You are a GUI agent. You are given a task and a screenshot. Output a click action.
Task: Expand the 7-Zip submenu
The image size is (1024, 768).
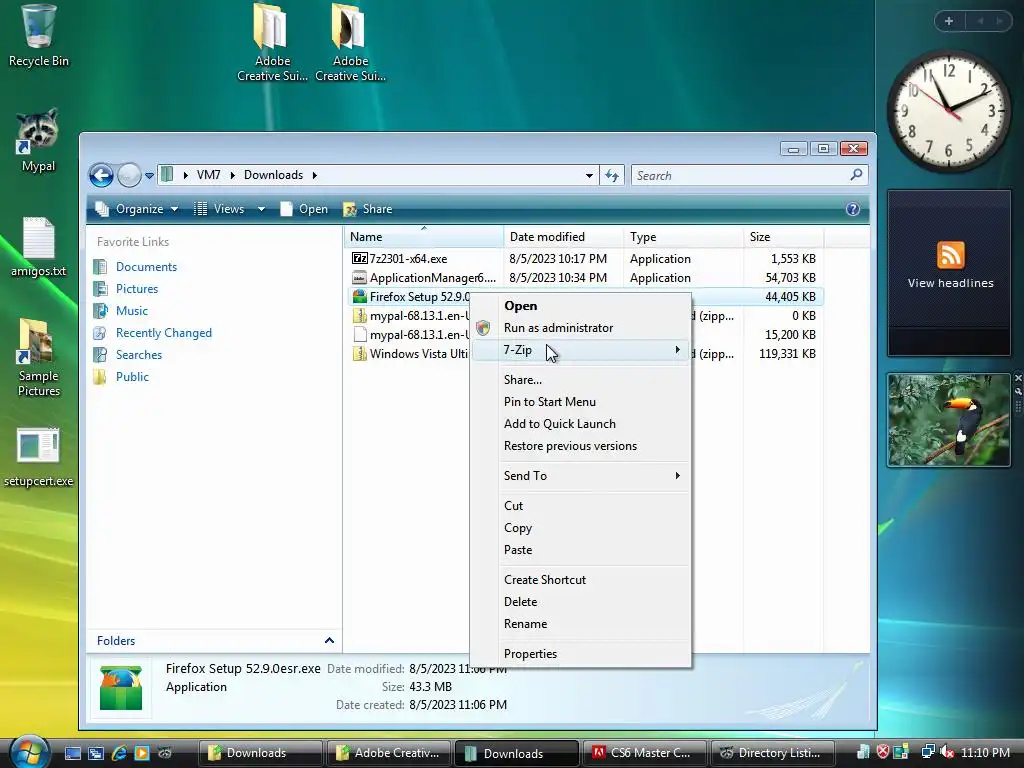(581, 350)
